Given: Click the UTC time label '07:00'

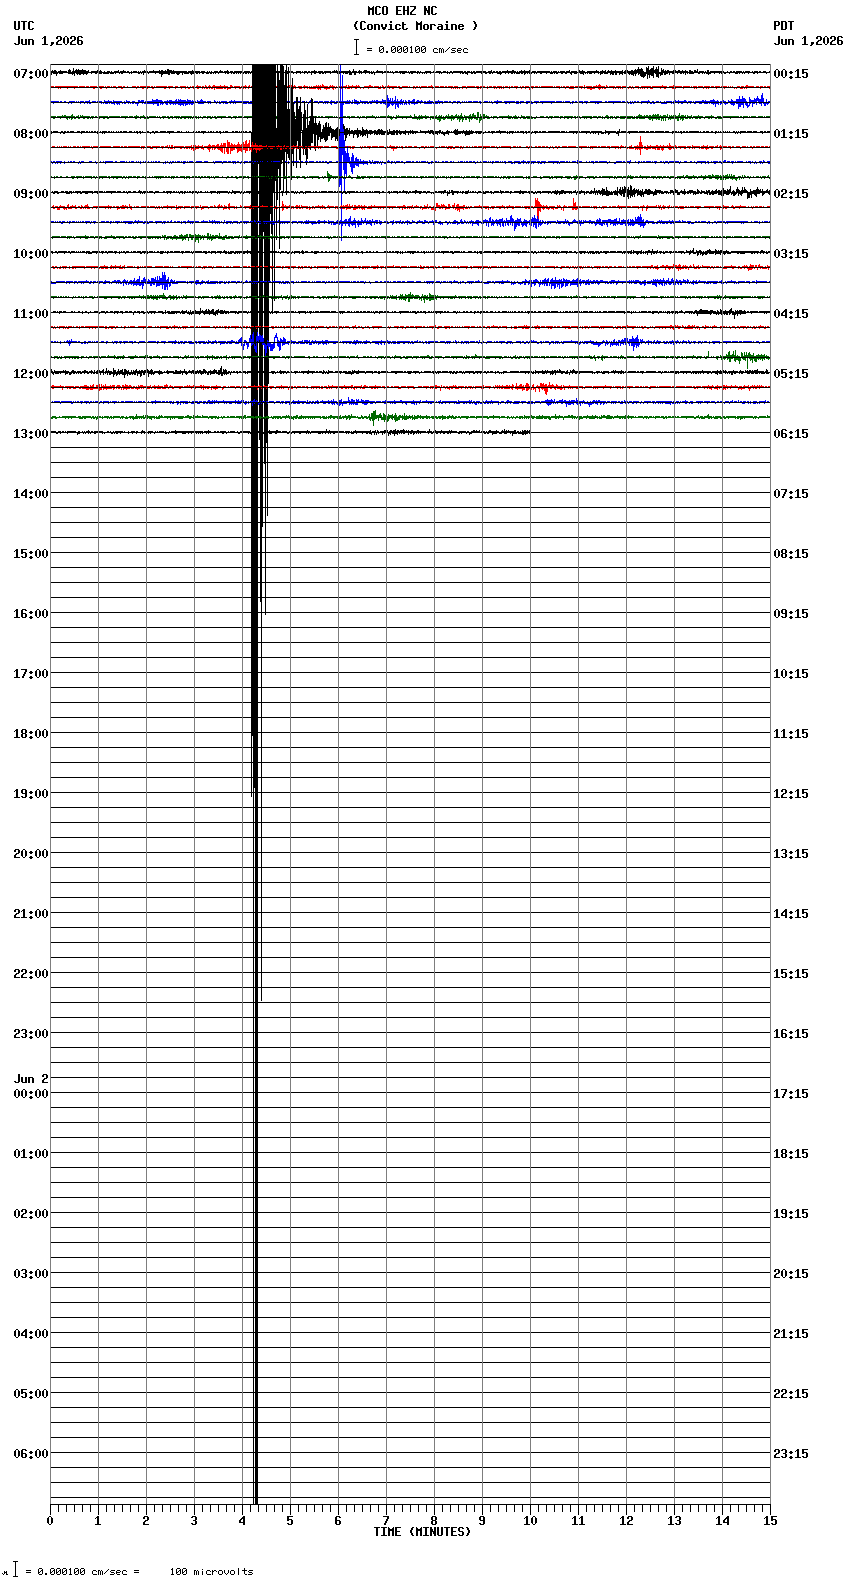Looking at the screenshot, I should point(31,74).
